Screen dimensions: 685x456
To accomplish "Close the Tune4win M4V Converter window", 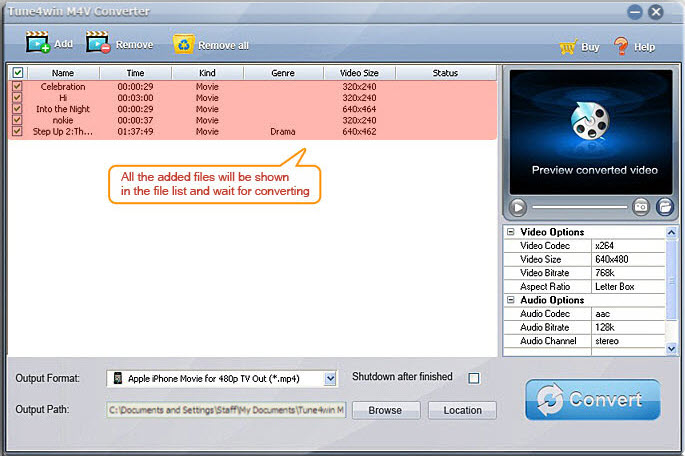I will (656, 12).
